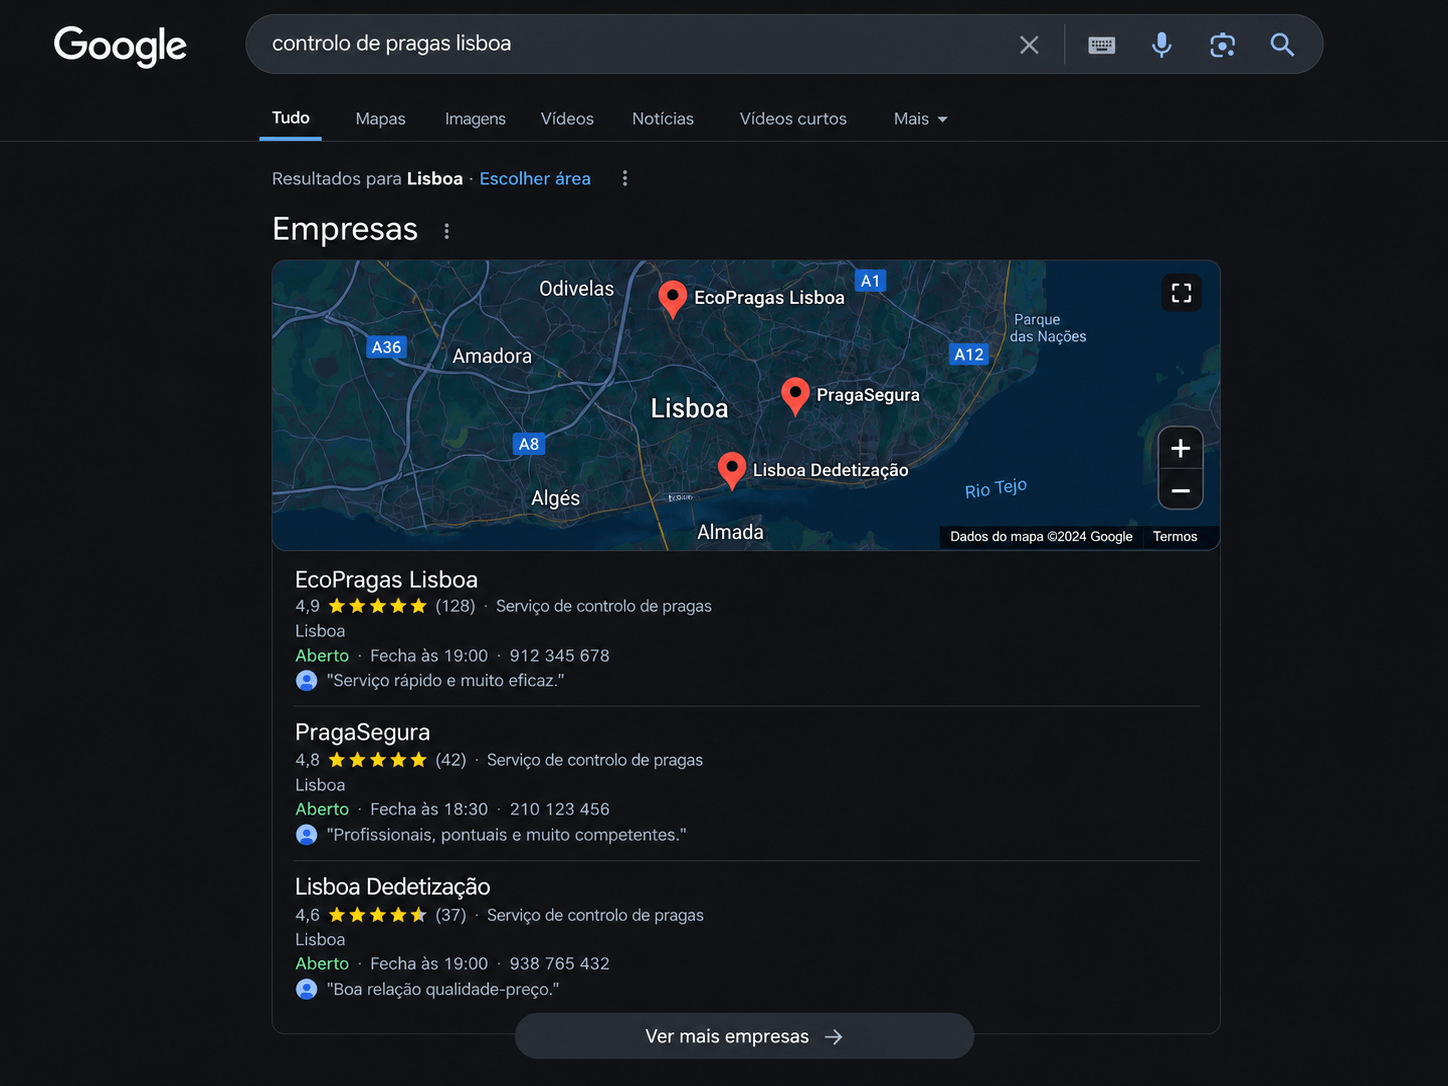Switch to the Mapas tab
The height and width of the screenshot is (1086, 1448).
point(380,118)
